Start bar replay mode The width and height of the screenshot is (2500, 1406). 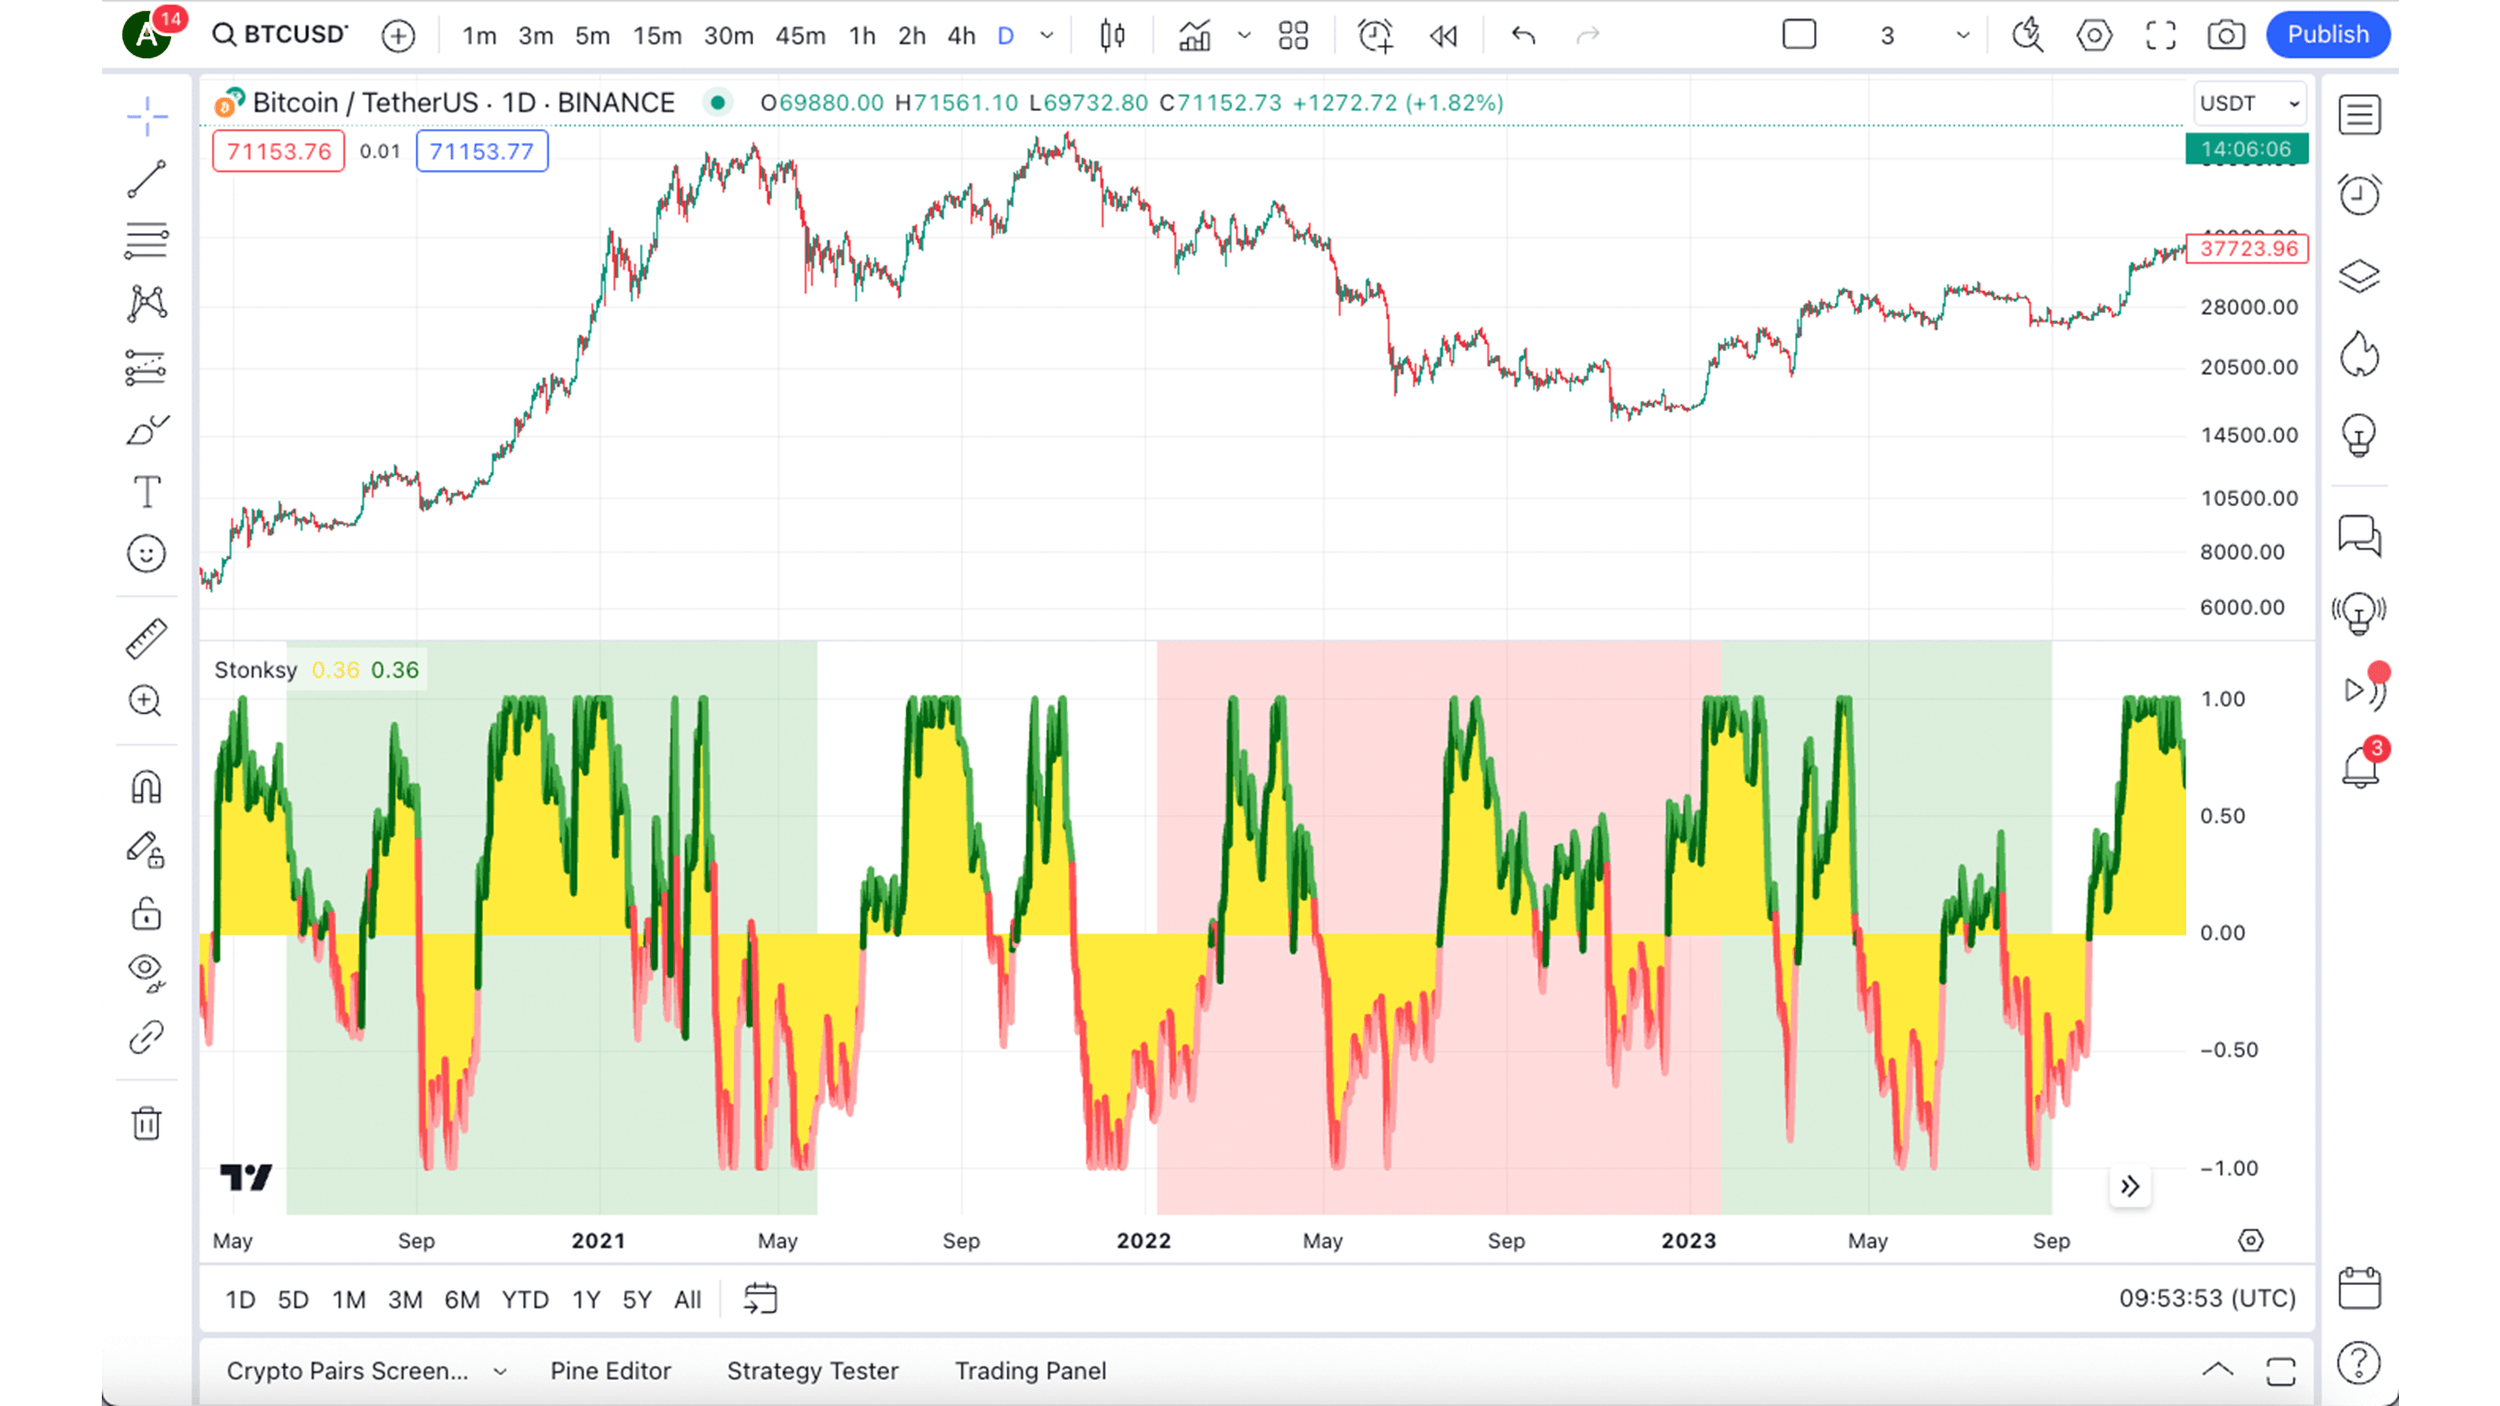coord(1443,36)
